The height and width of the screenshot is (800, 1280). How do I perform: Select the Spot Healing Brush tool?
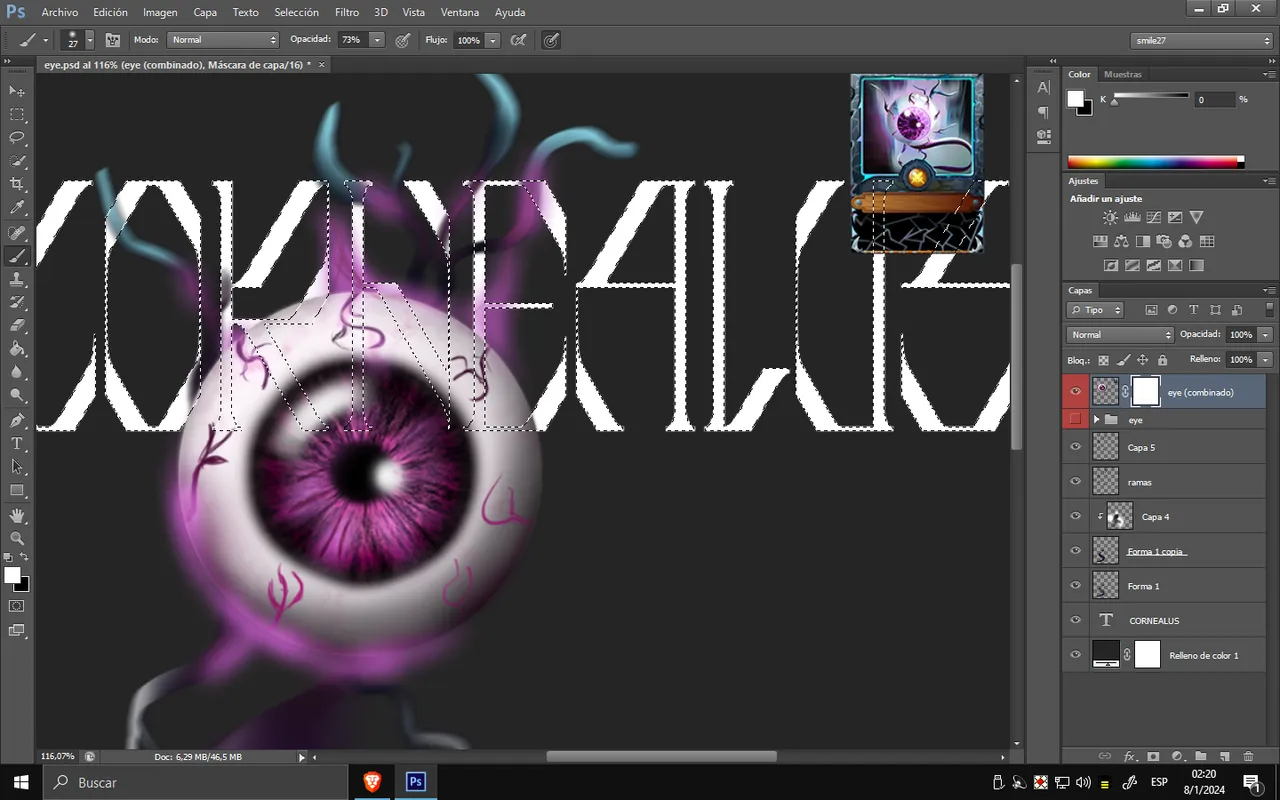click(x=17, y=233)
